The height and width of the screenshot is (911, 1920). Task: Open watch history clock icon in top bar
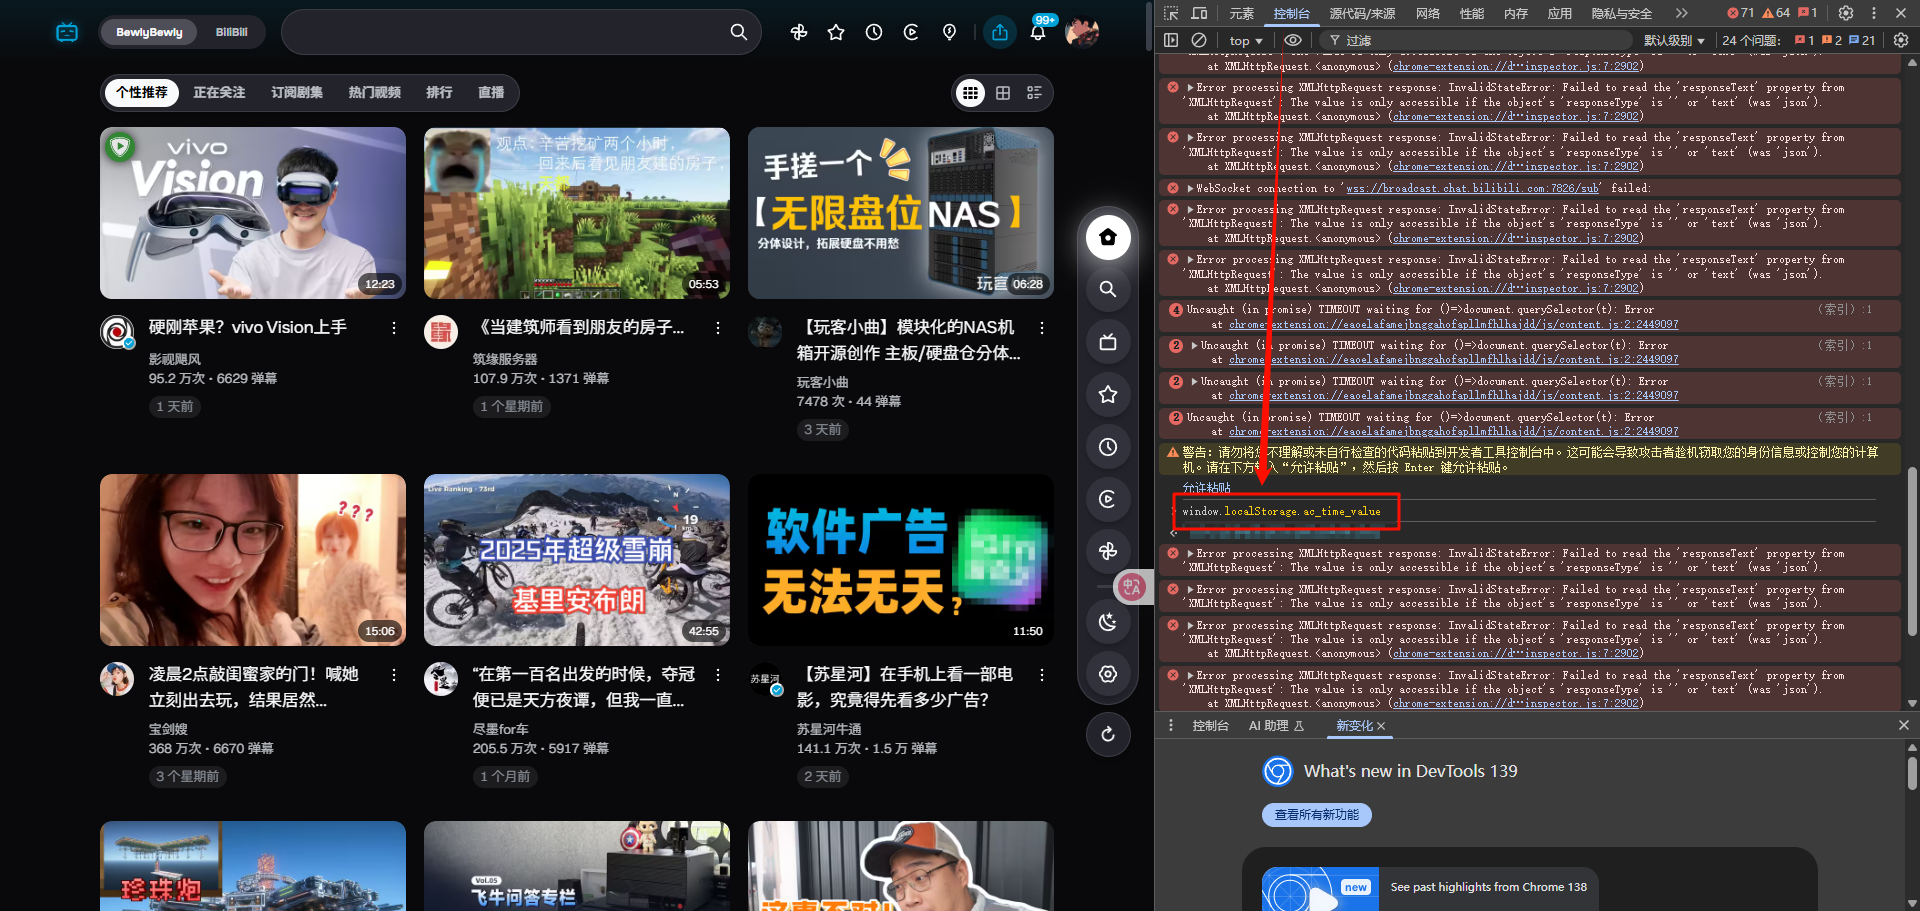pos(874,32)
